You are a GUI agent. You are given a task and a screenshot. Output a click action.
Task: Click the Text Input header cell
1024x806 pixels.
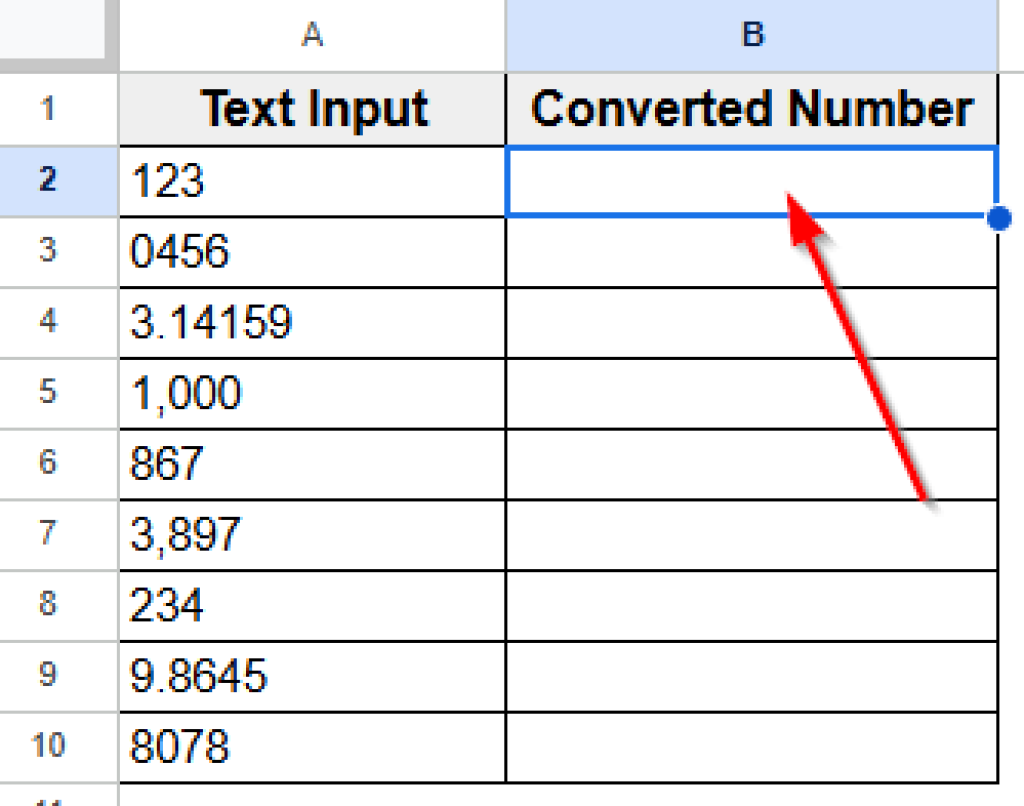[x=313, y=109]
